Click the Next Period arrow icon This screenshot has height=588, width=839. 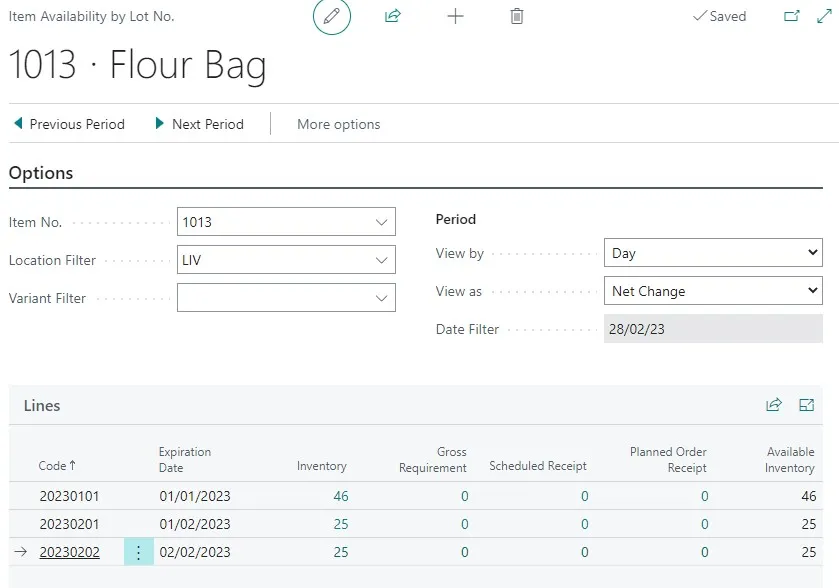pos(159,124)
